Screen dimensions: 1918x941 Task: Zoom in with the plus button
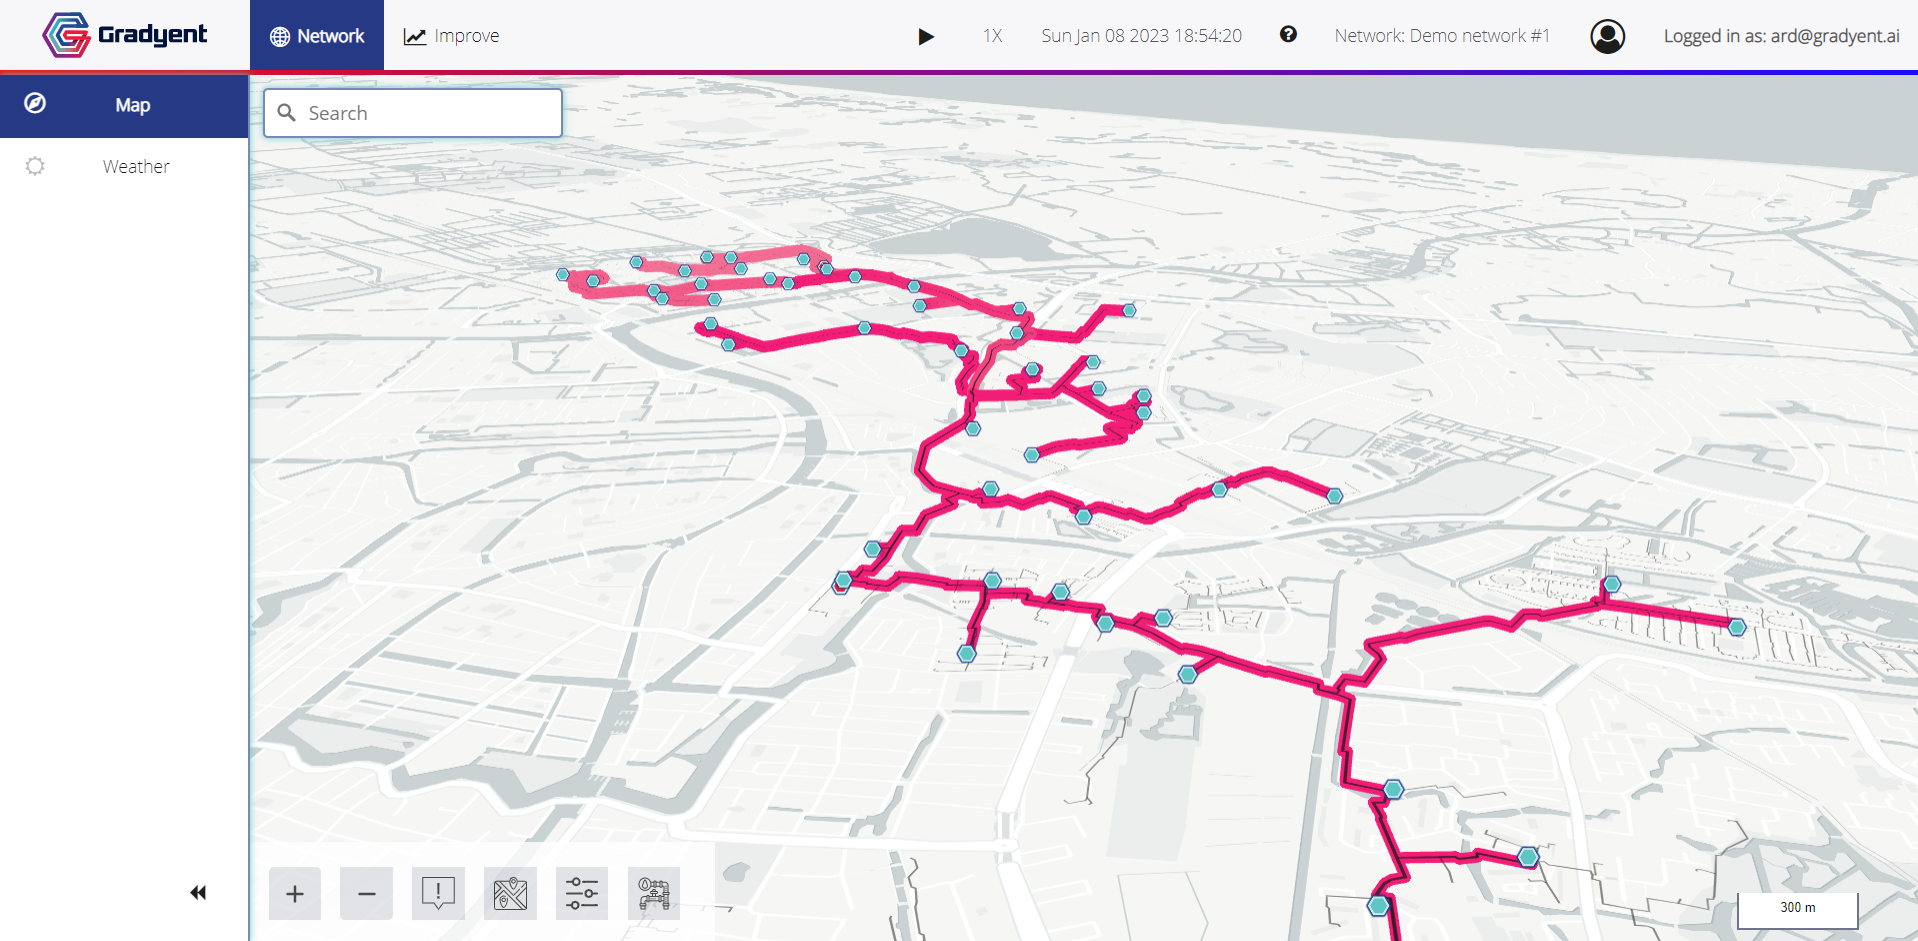click(x=295, y=893)
